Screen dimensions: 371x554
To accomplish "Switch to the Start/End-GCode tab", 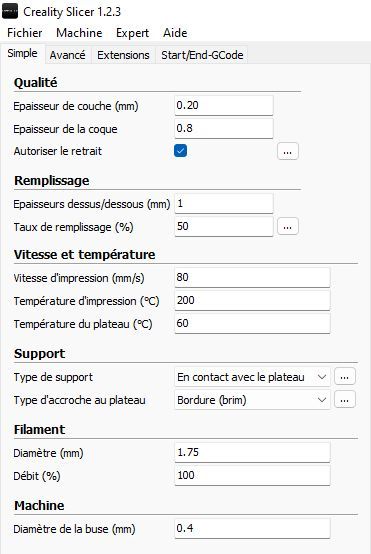I will point(202,55).
